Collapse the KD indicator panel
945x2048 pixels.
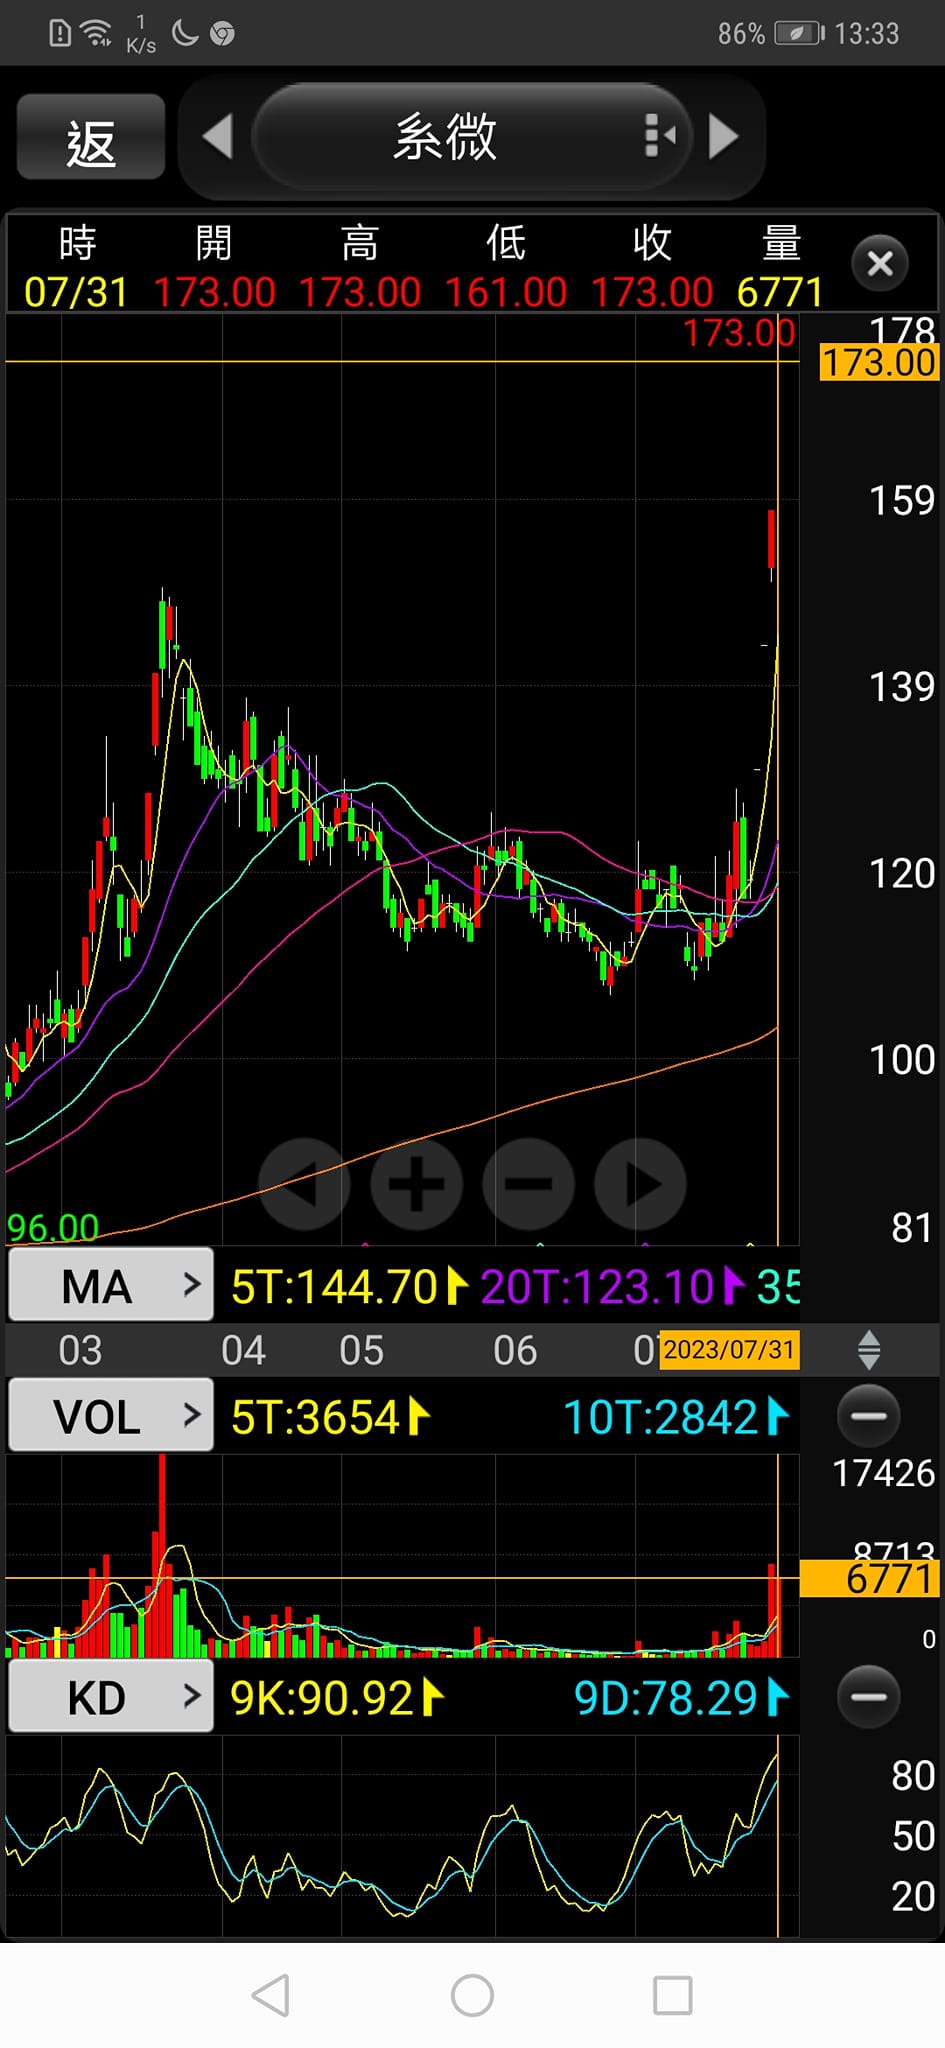pyautogui.click(x=868, y=1696)
